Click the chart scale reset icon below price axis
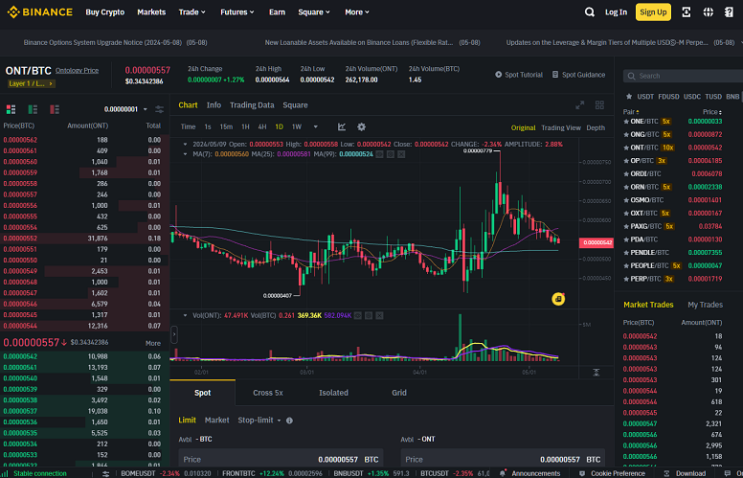Viewport: 743px width, 478px height. click(596, 372)
